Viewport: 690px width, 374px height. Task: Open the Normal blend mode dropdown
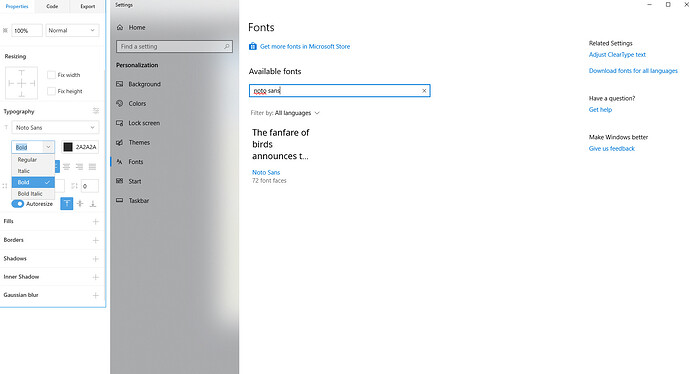pyautogui.click(x=72, y=30)
